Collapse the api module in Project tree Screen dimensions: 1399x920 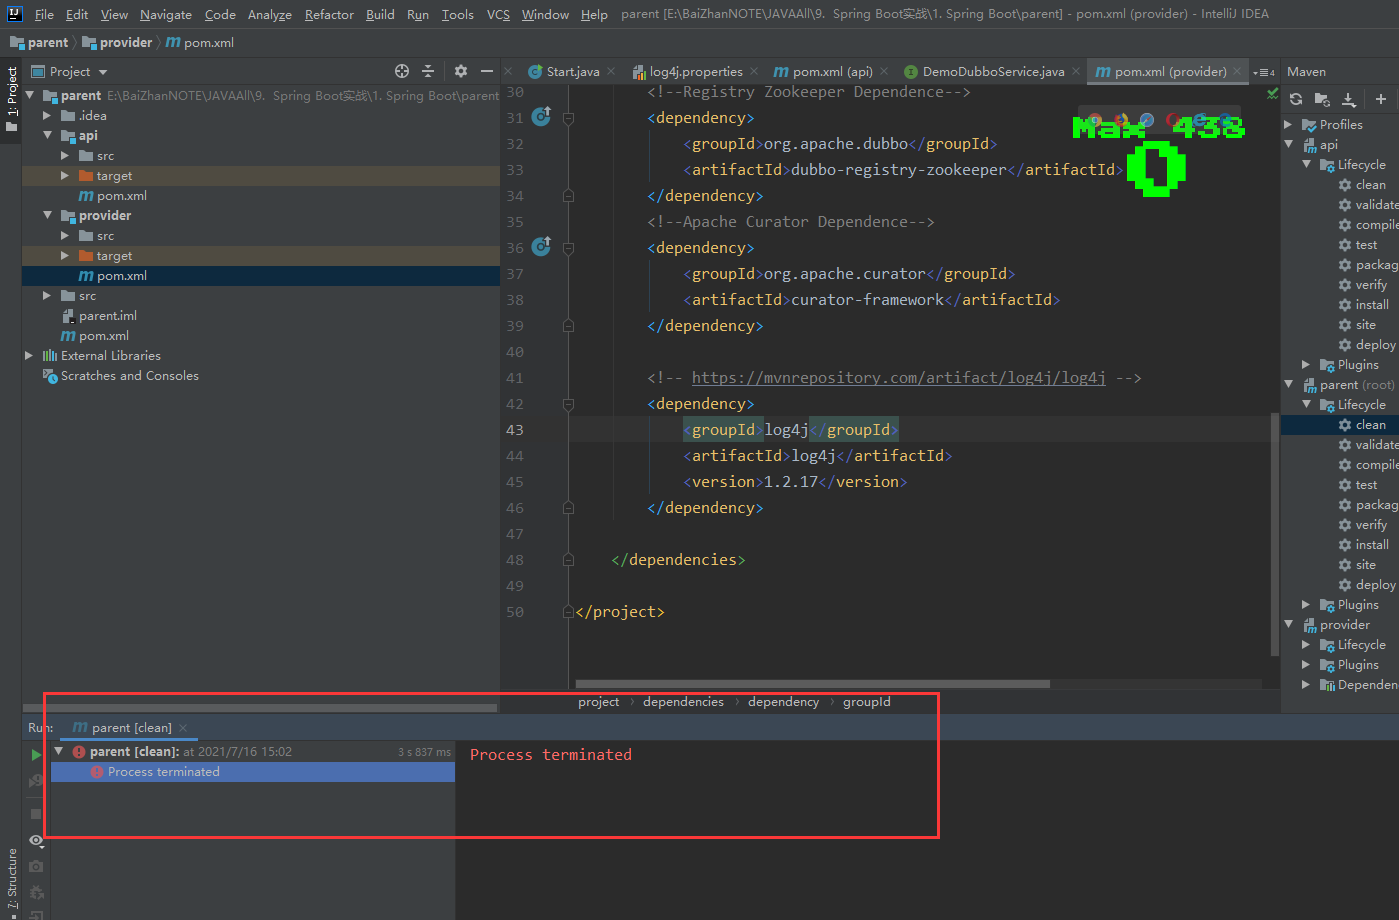(47, 134)
